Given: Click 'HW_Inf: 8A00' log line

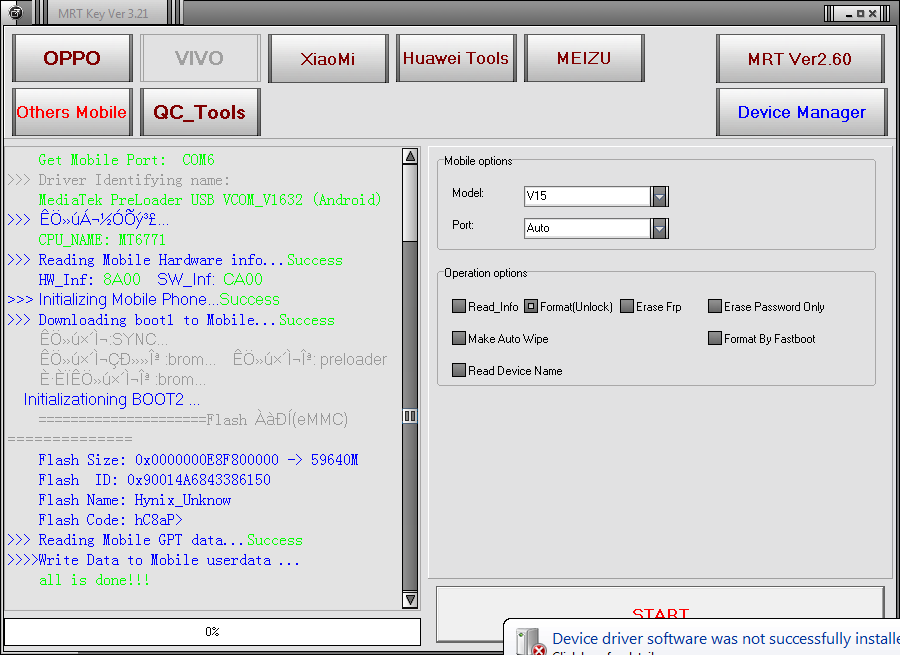Looking at the screenshot, I should pyautogui.click(x=150, y=280).
